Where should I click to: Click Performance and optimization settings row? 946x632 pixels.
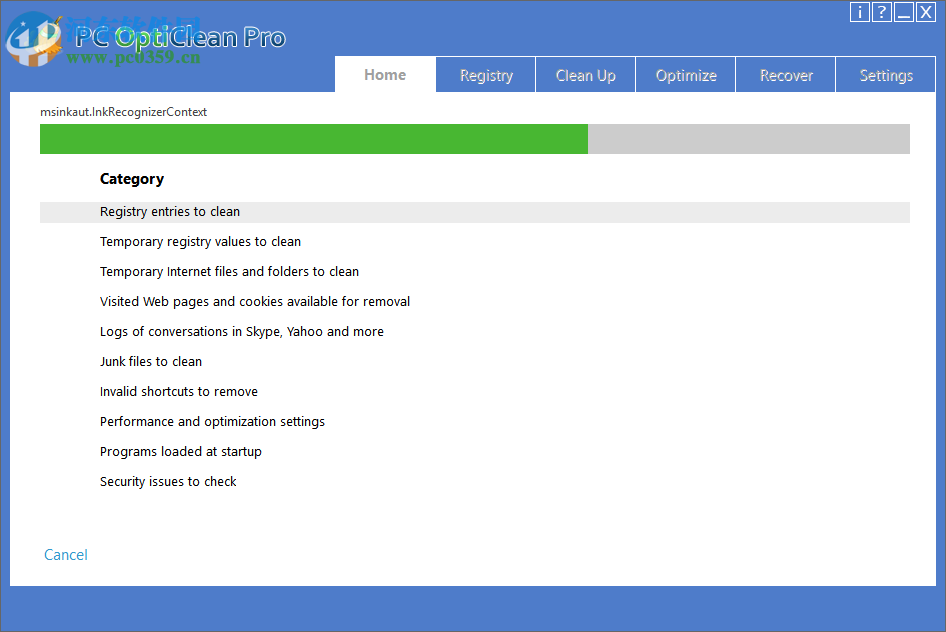212,421
